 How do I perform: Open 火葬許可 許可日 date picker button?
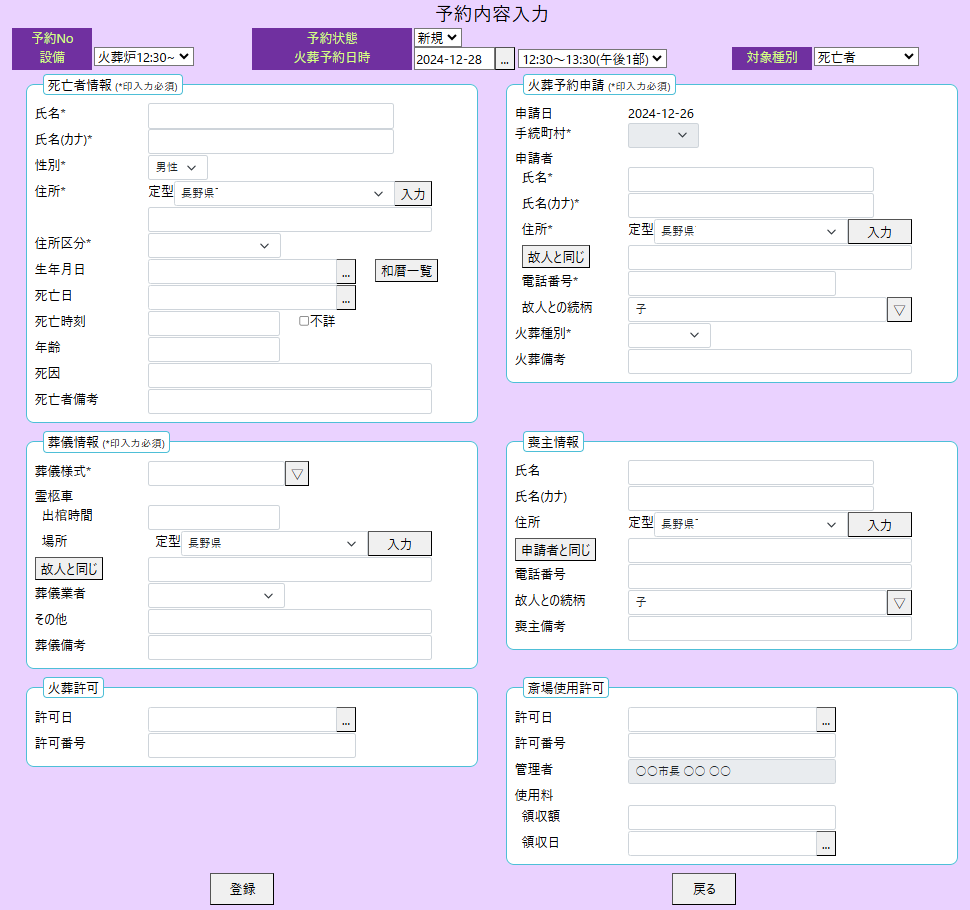click(x=346, y=719)
